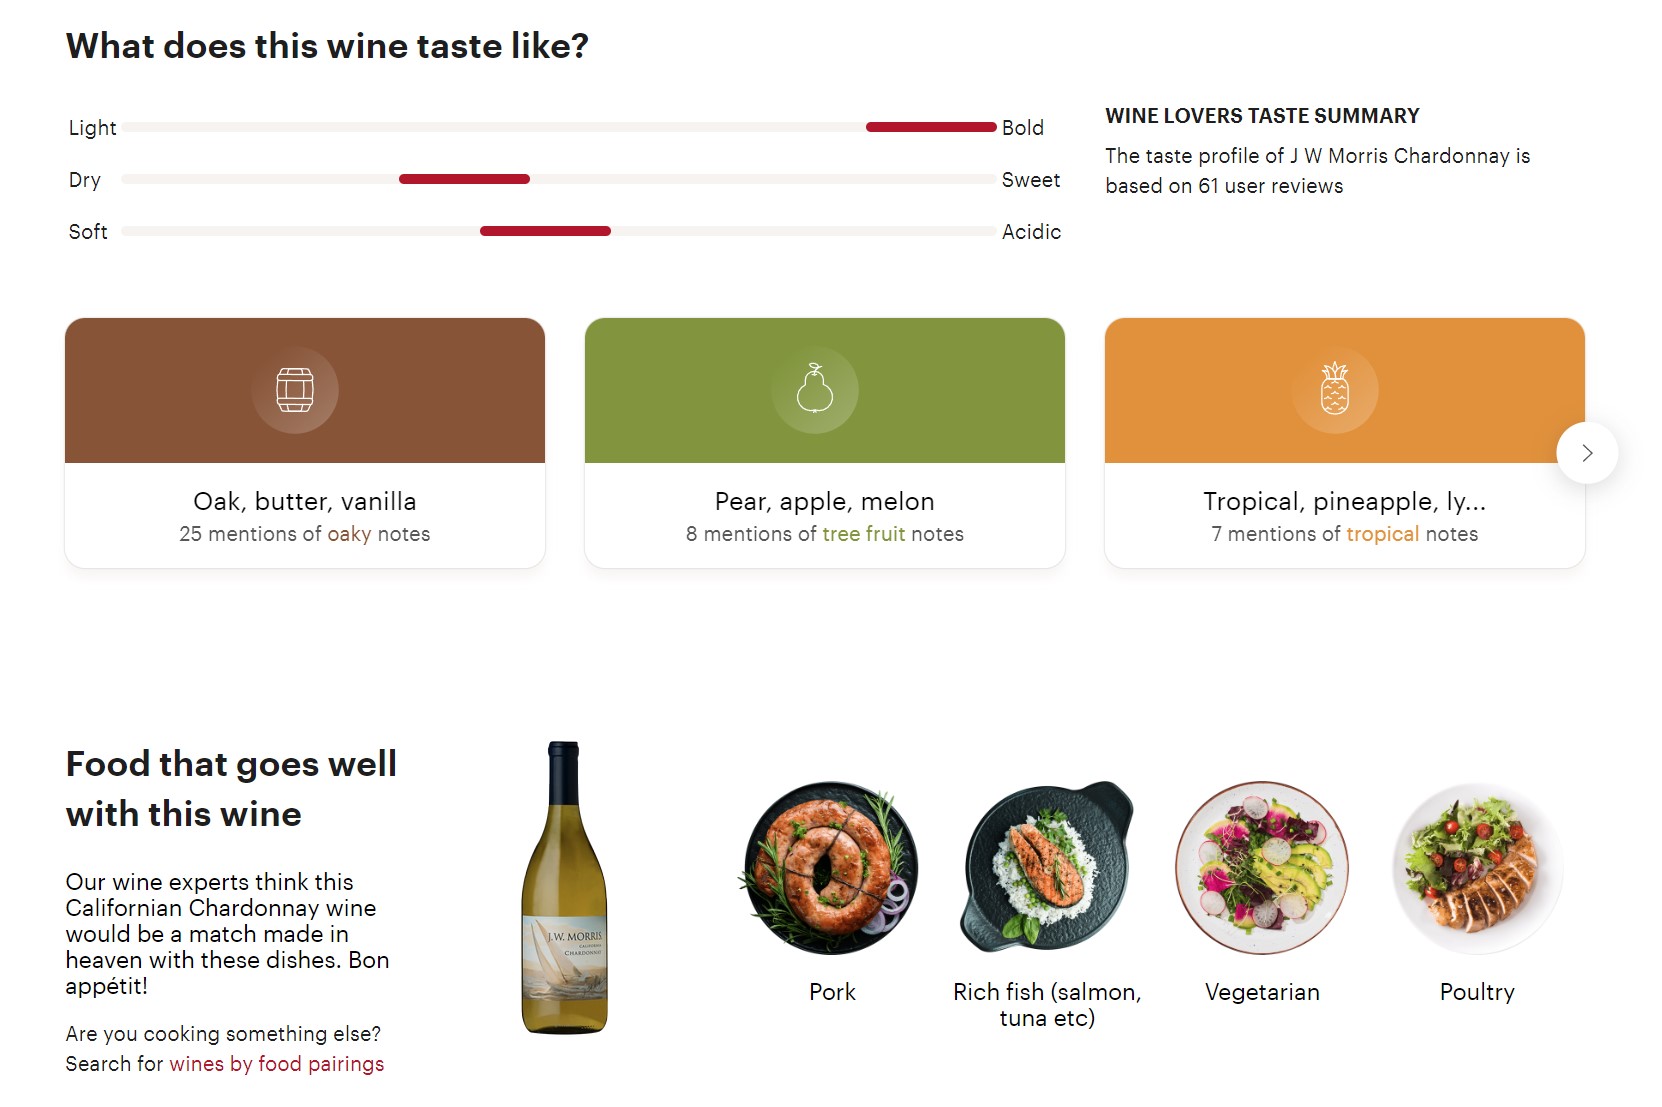Show next taste notes with arrow
The width and height of the screenshot is (1662, 1107).
point(1587,453)
